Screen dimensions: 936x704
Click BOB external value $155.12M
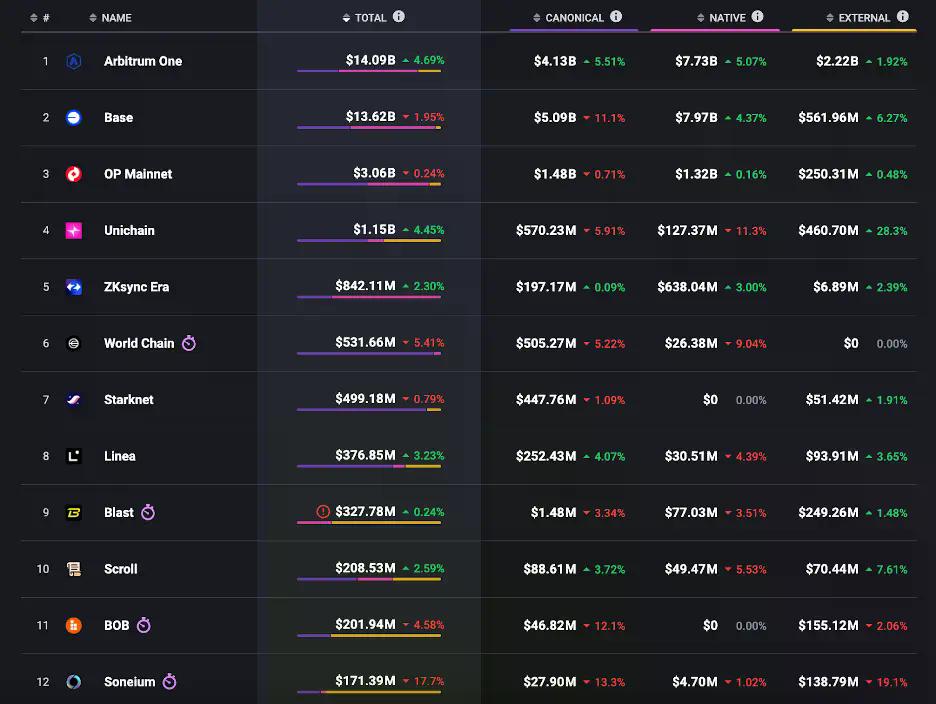[x=829, y=625]
